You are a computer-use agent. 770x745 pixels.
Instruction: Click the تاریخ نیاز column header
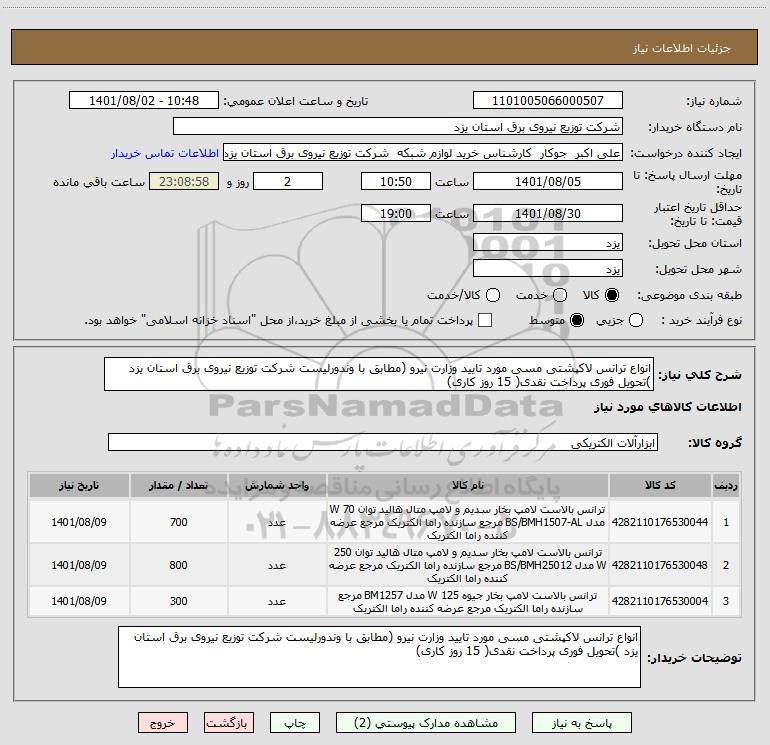pyautogui.click(x=79, y=486)
